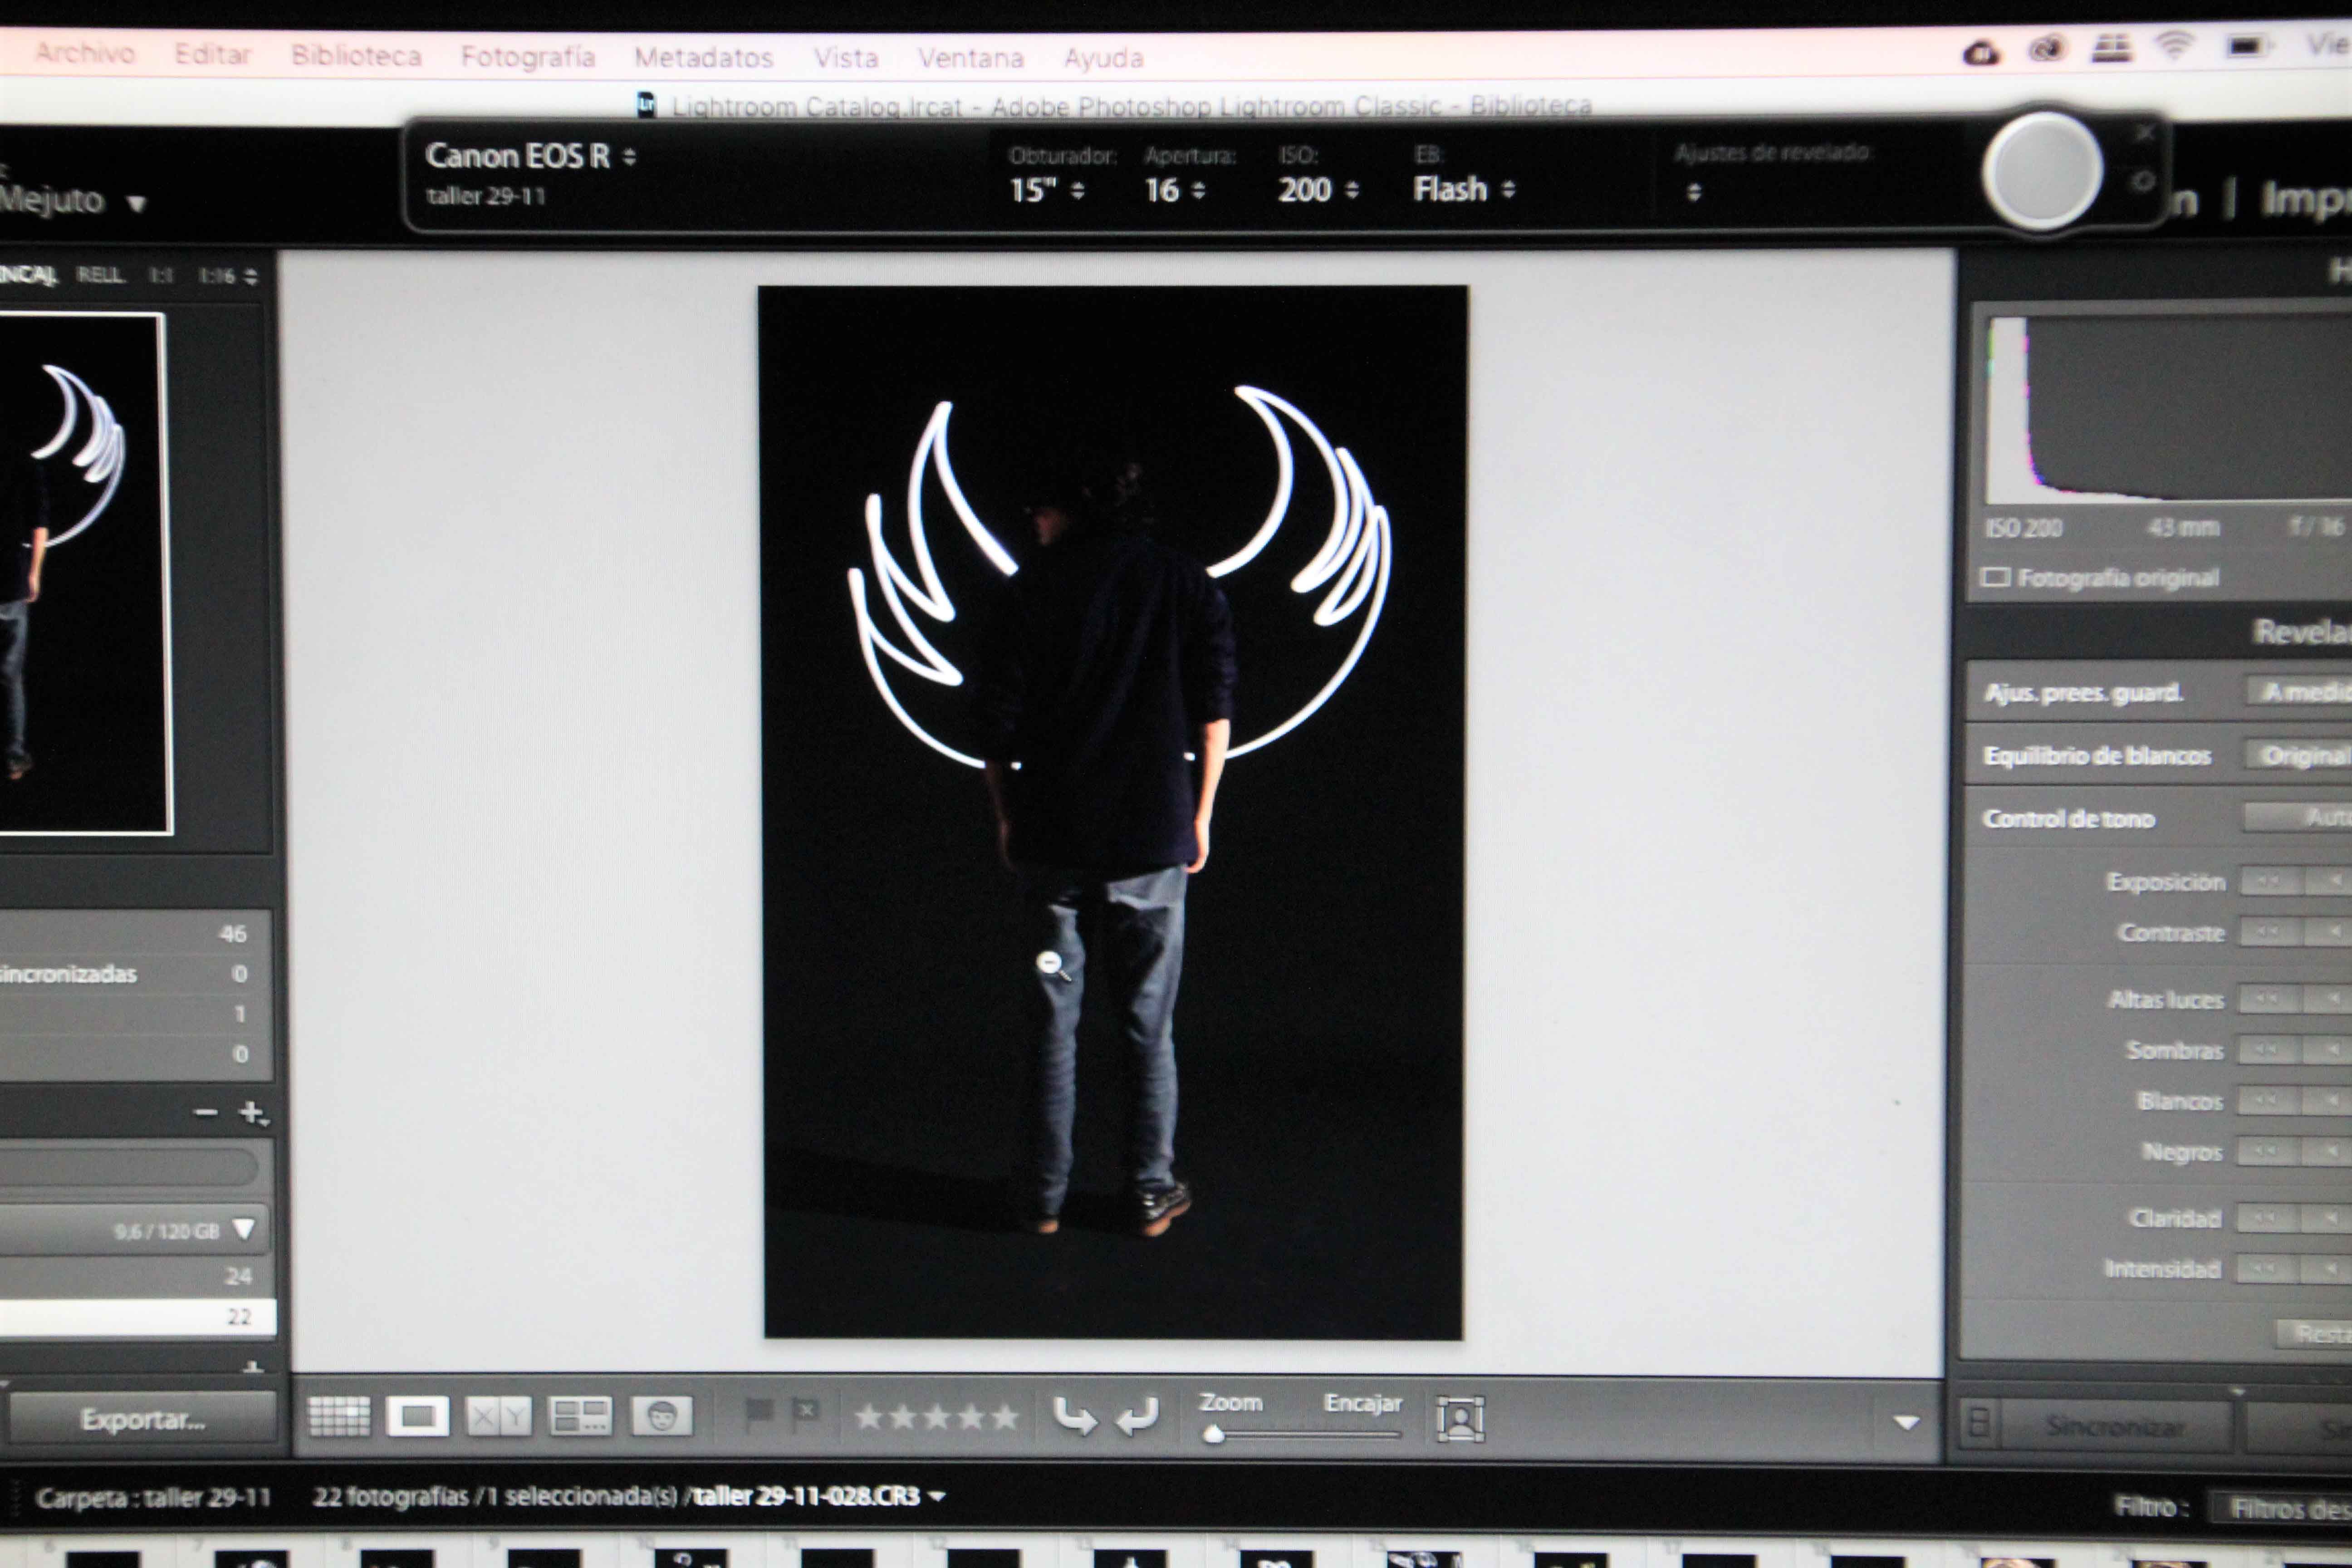Image resolution: width=2352 pixels, height=1568 pixels.
Task: Open Apertura 16 dropdown
Action: point(1175,190)
